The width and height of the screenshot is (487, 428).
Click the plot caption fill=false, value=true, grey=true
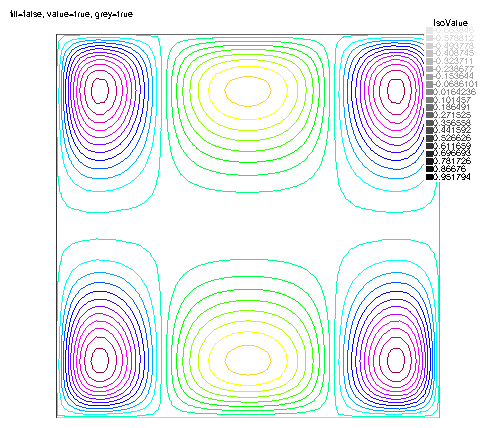tap(71, 14)
